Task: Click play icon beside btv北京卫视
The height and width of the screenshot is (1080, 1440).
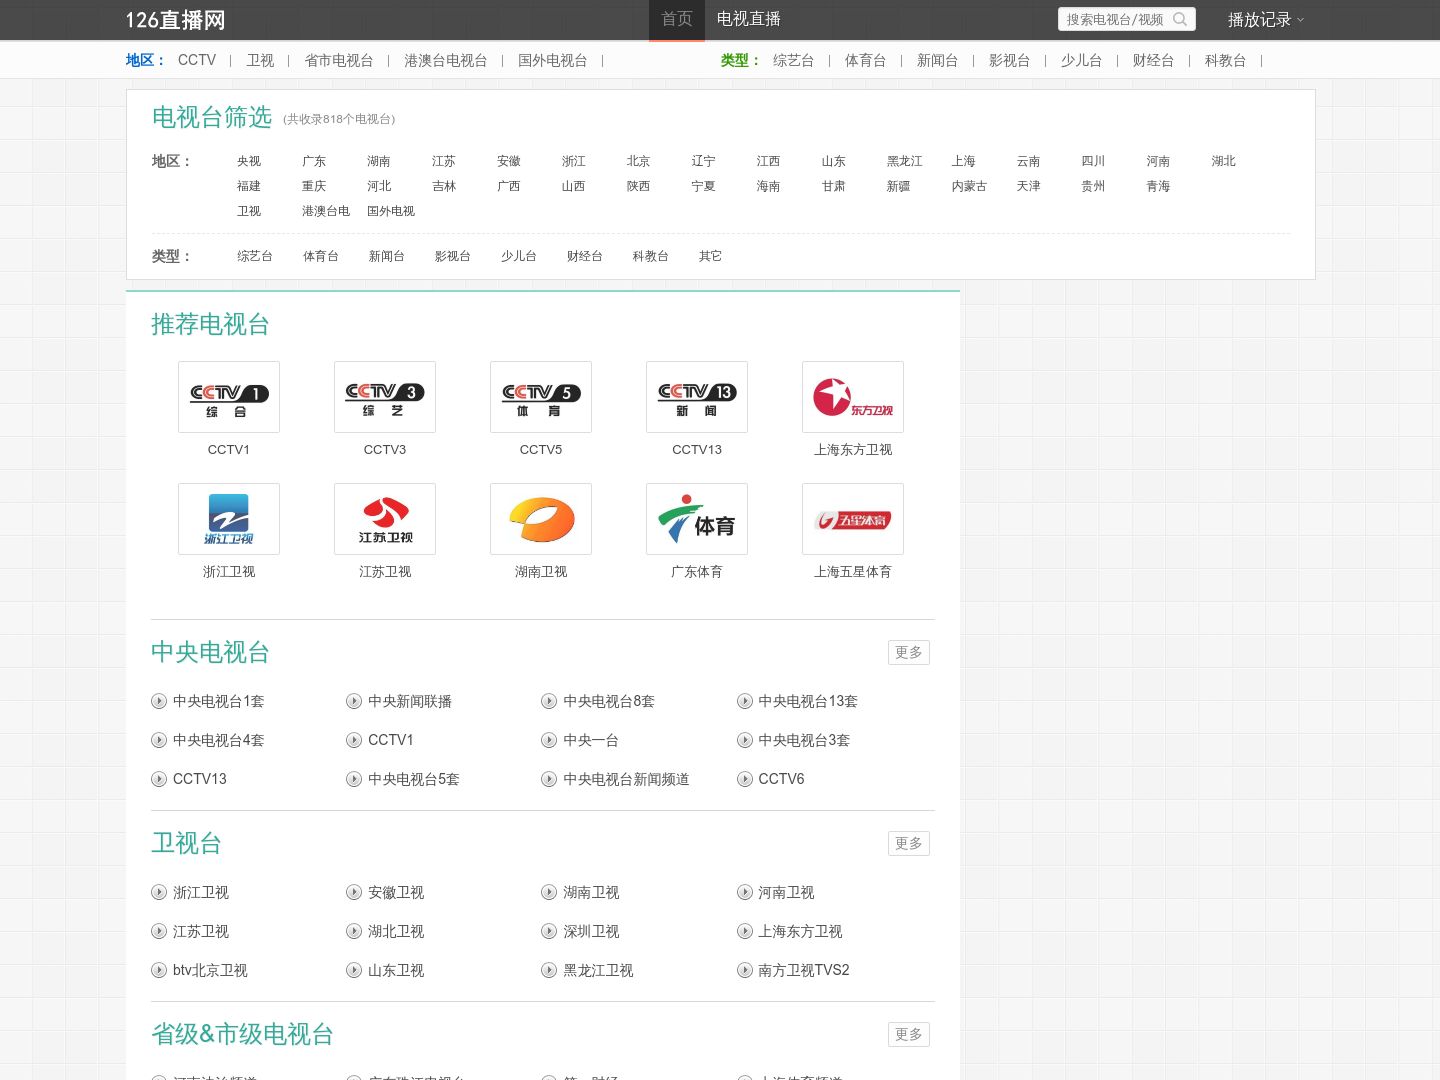Action: (x=159, y=970)
